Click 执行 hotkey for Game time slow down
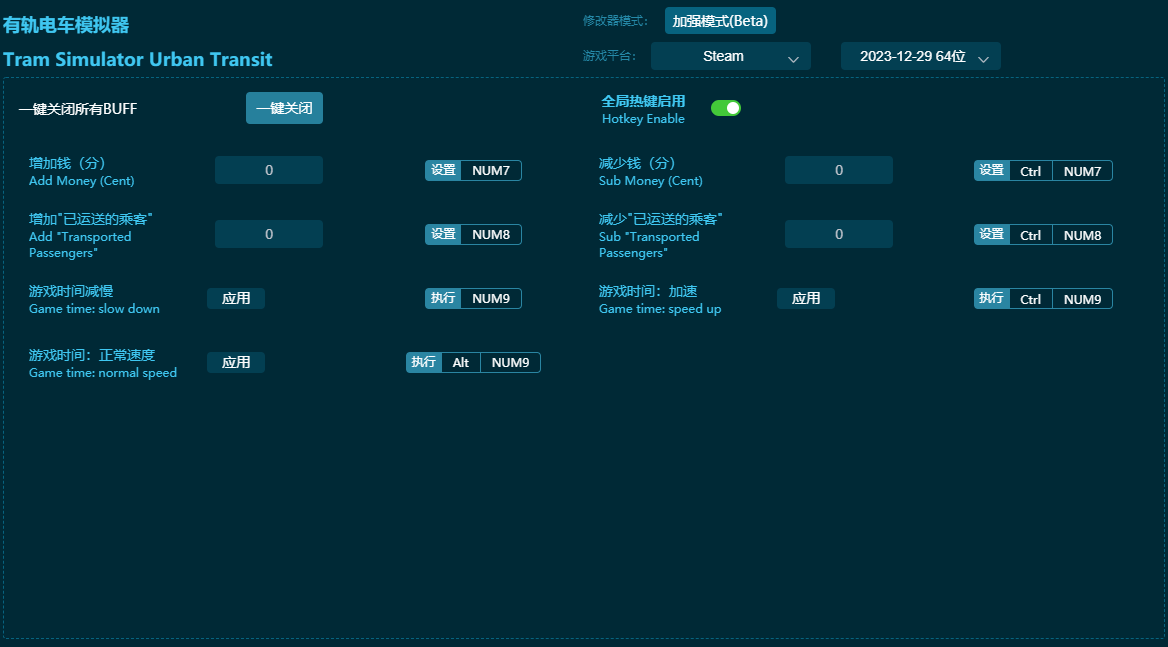1168x647 pixels. [443, 299]
